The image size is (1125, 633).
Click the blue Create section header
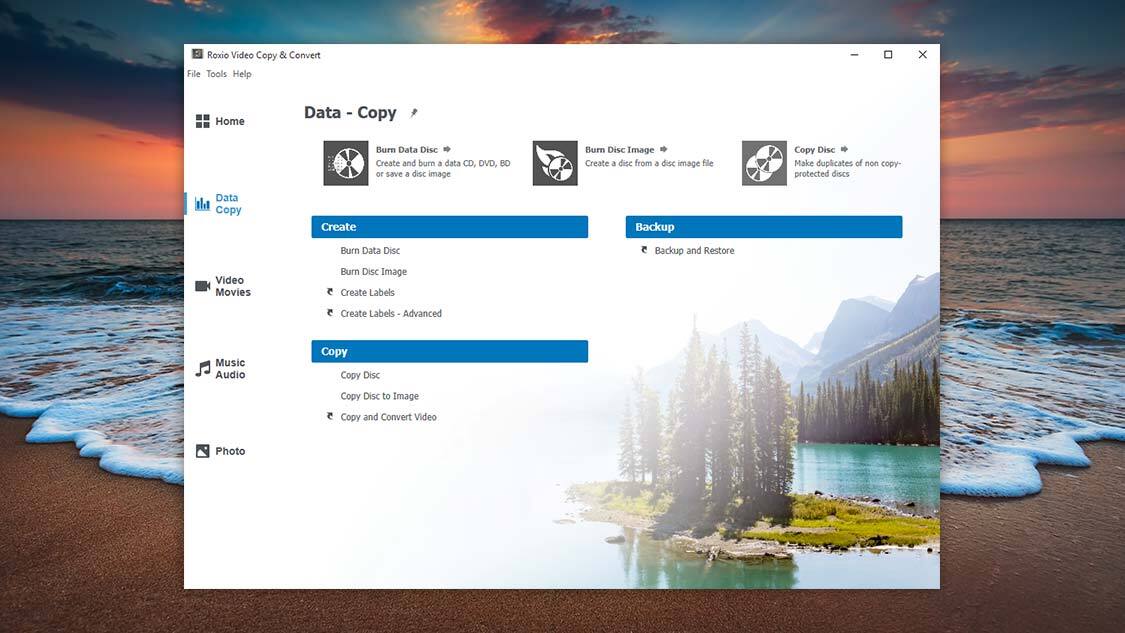[x=449, y=227]
